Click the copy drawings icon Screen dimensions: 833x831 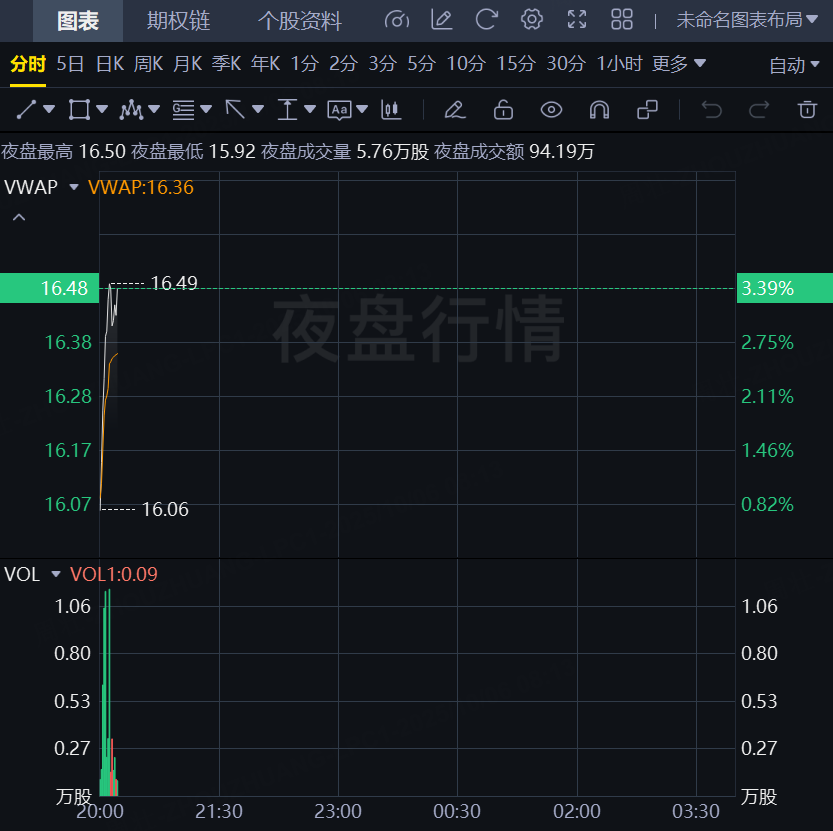(648, 109)
